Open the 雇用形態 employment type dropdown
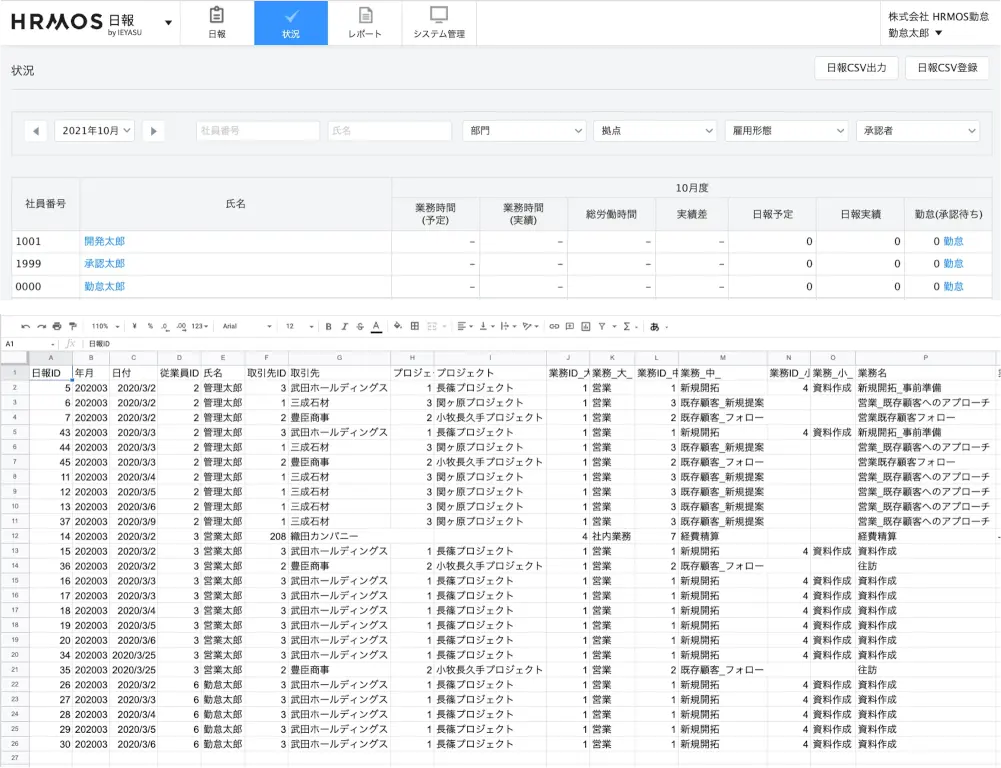1001x768 pixels. (x=786, y=131)
